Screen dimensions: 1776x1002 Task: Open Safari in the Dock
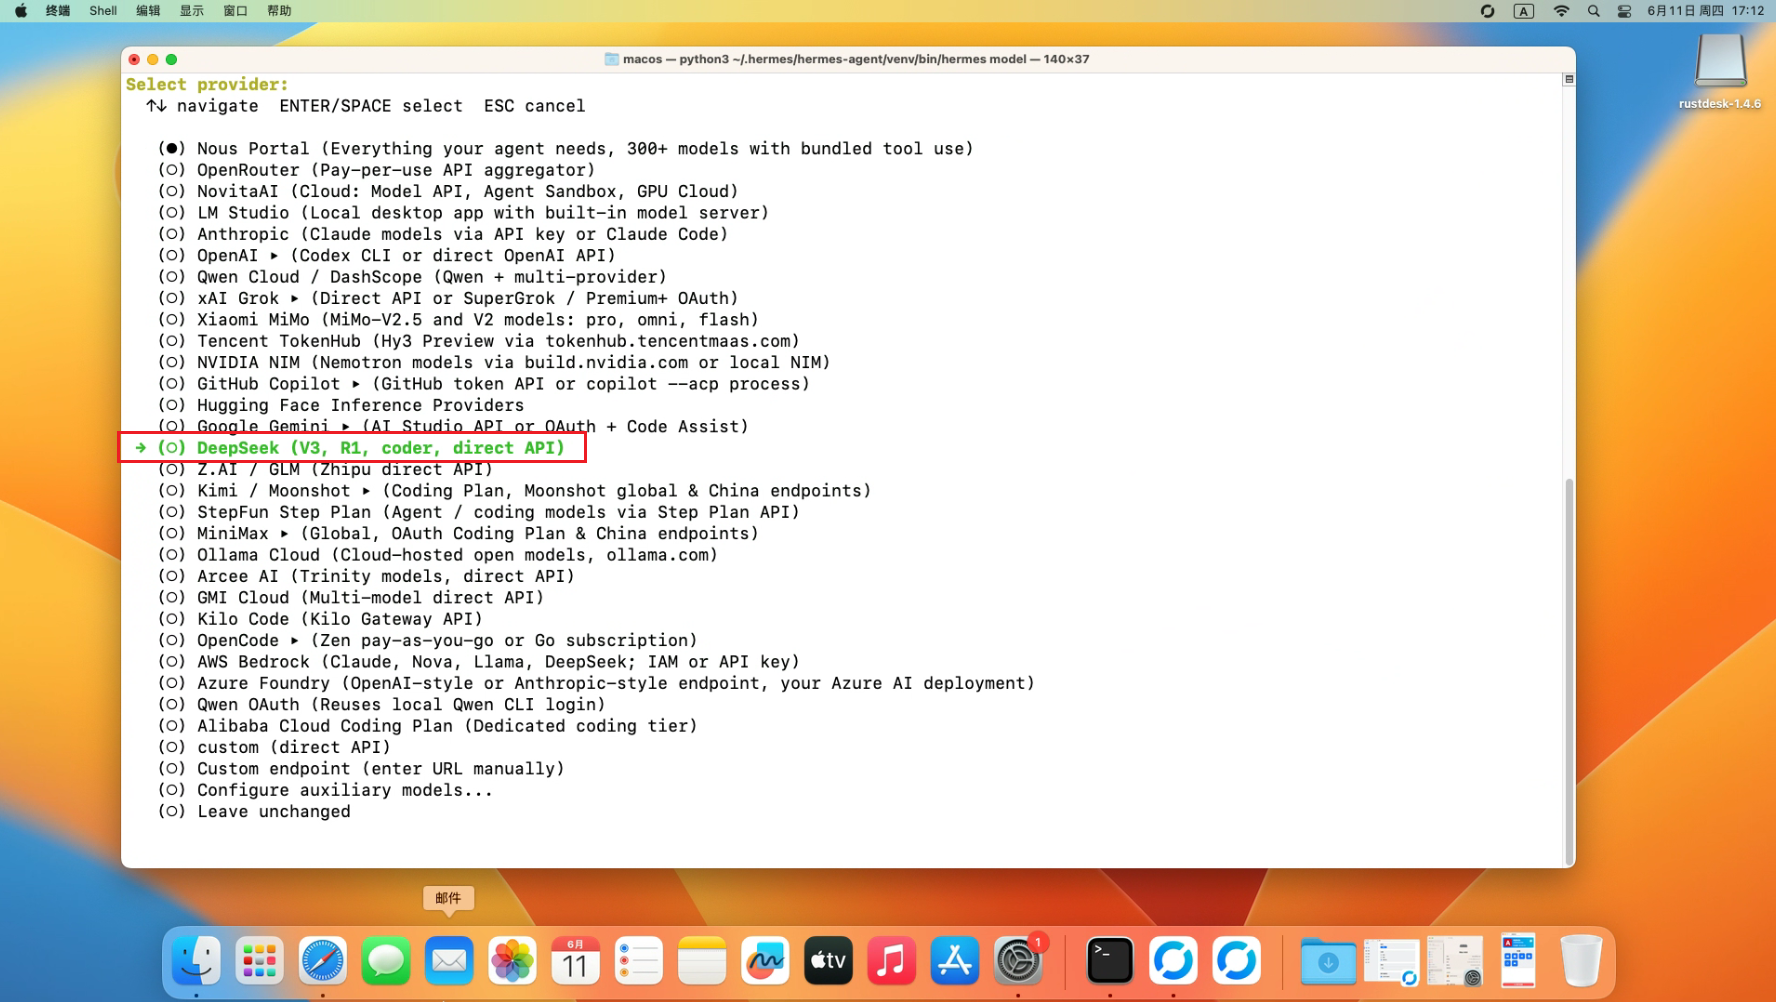pyautogui.click(x=323, y=961)
